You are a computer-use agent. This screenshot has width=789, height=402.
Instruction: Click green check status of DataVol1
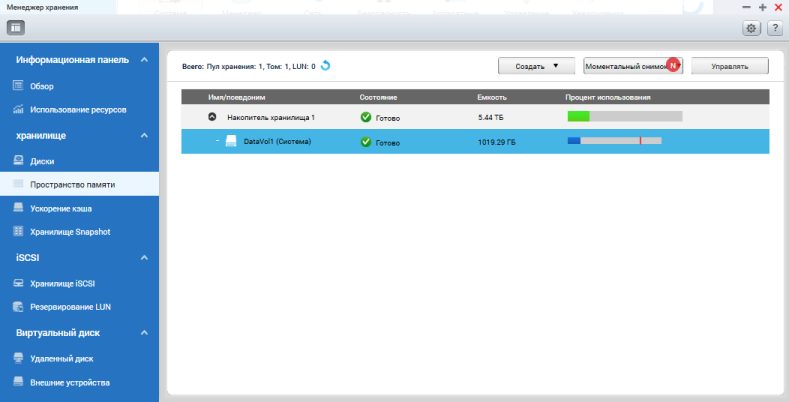pyautogui.click(x=366, y=142)
